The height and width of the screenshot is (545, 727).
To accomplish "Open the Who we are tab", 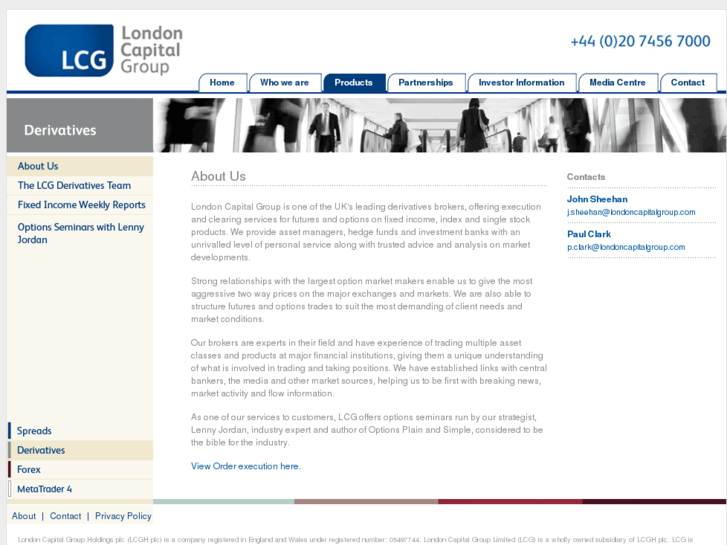I will [285, 83].
